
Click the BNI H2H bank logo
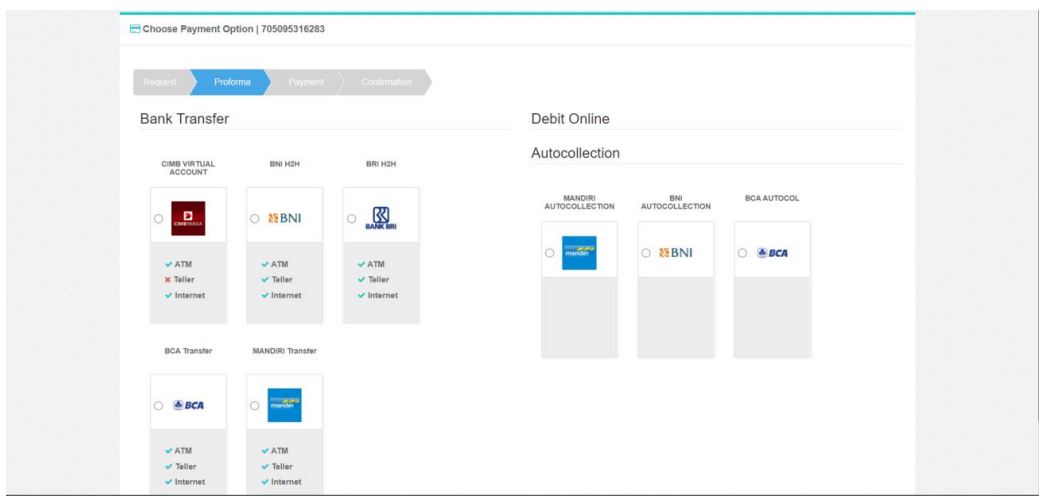(284, 218)
